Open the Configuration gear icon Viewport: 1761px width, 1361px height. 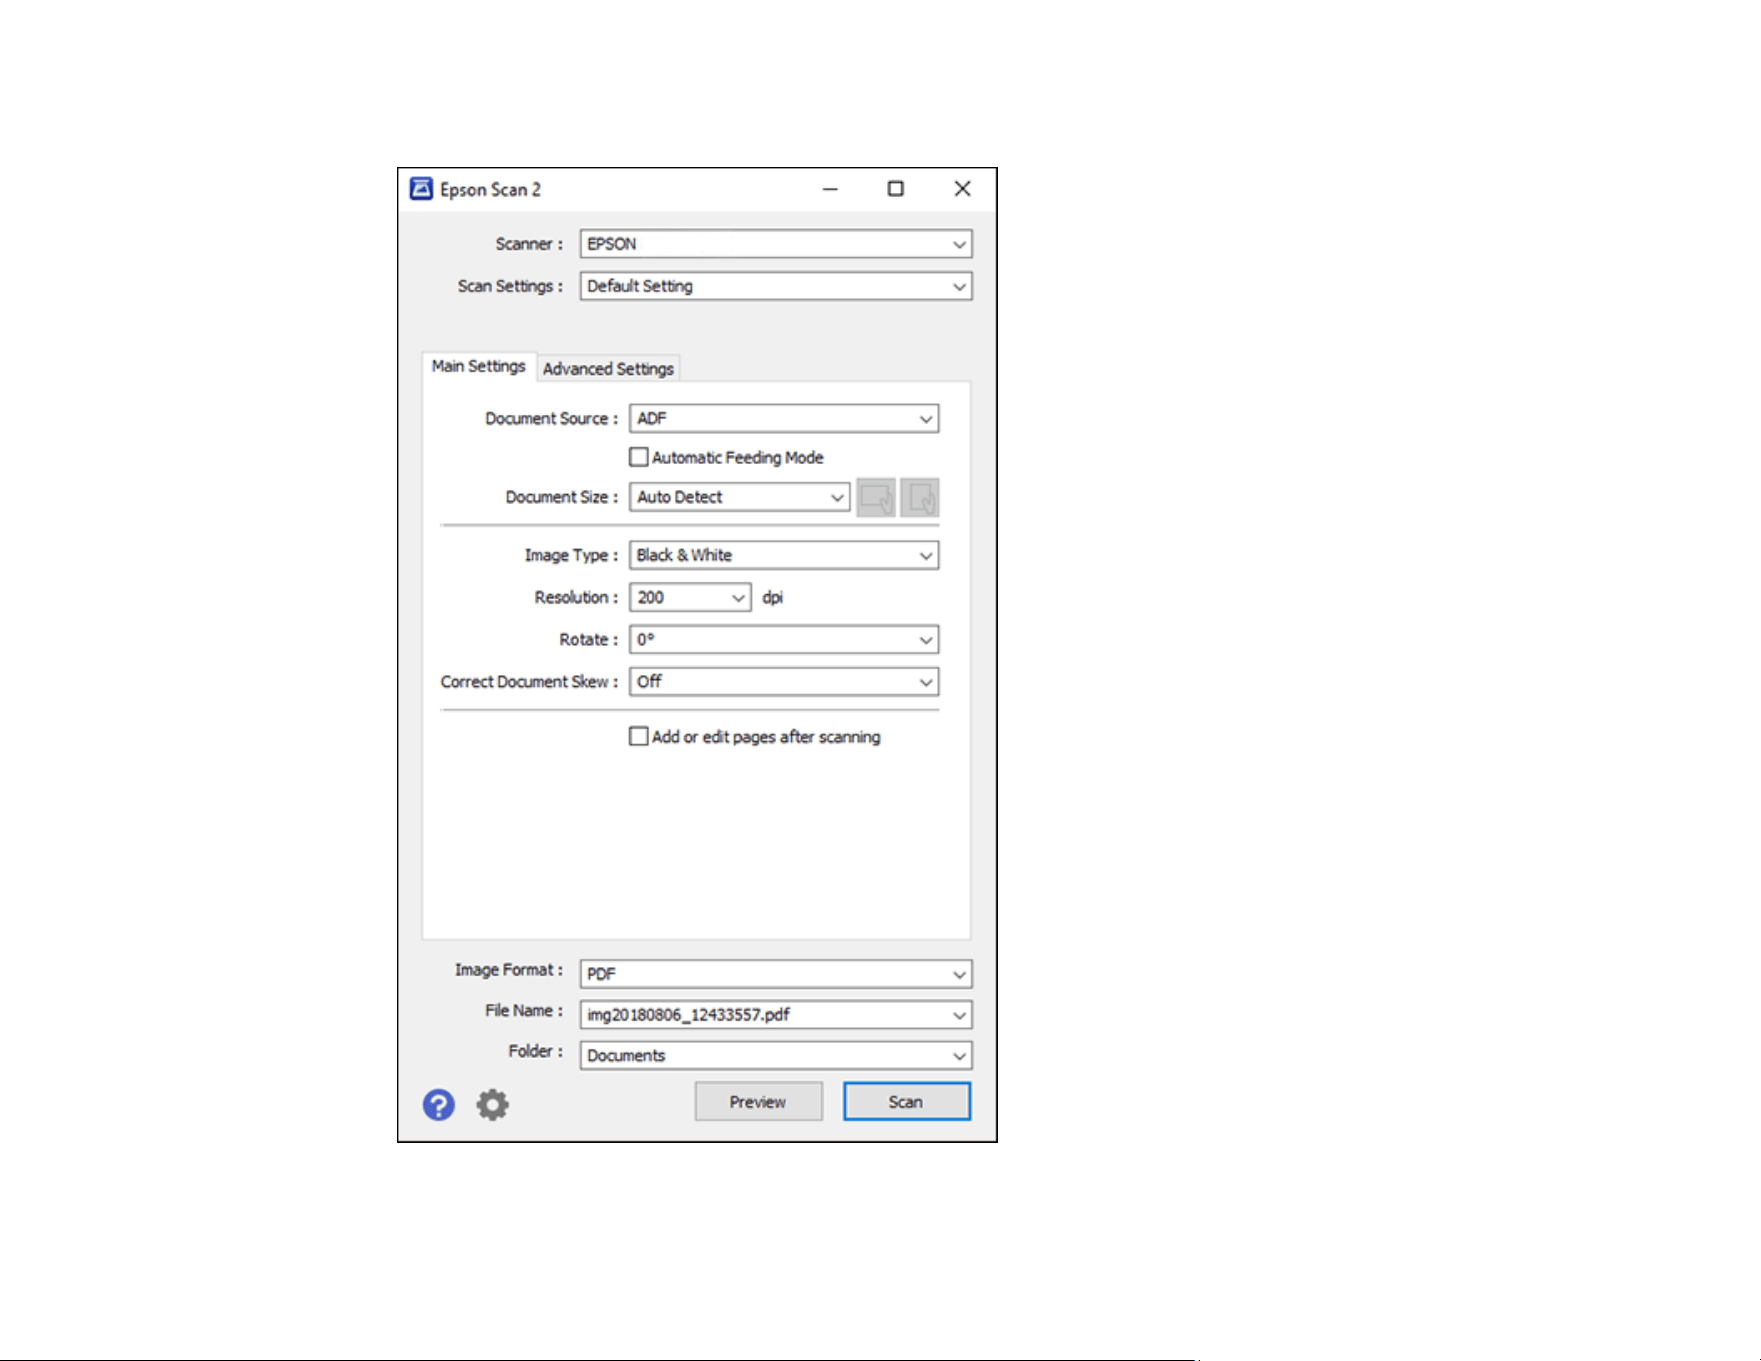[x=492, y=1105]
